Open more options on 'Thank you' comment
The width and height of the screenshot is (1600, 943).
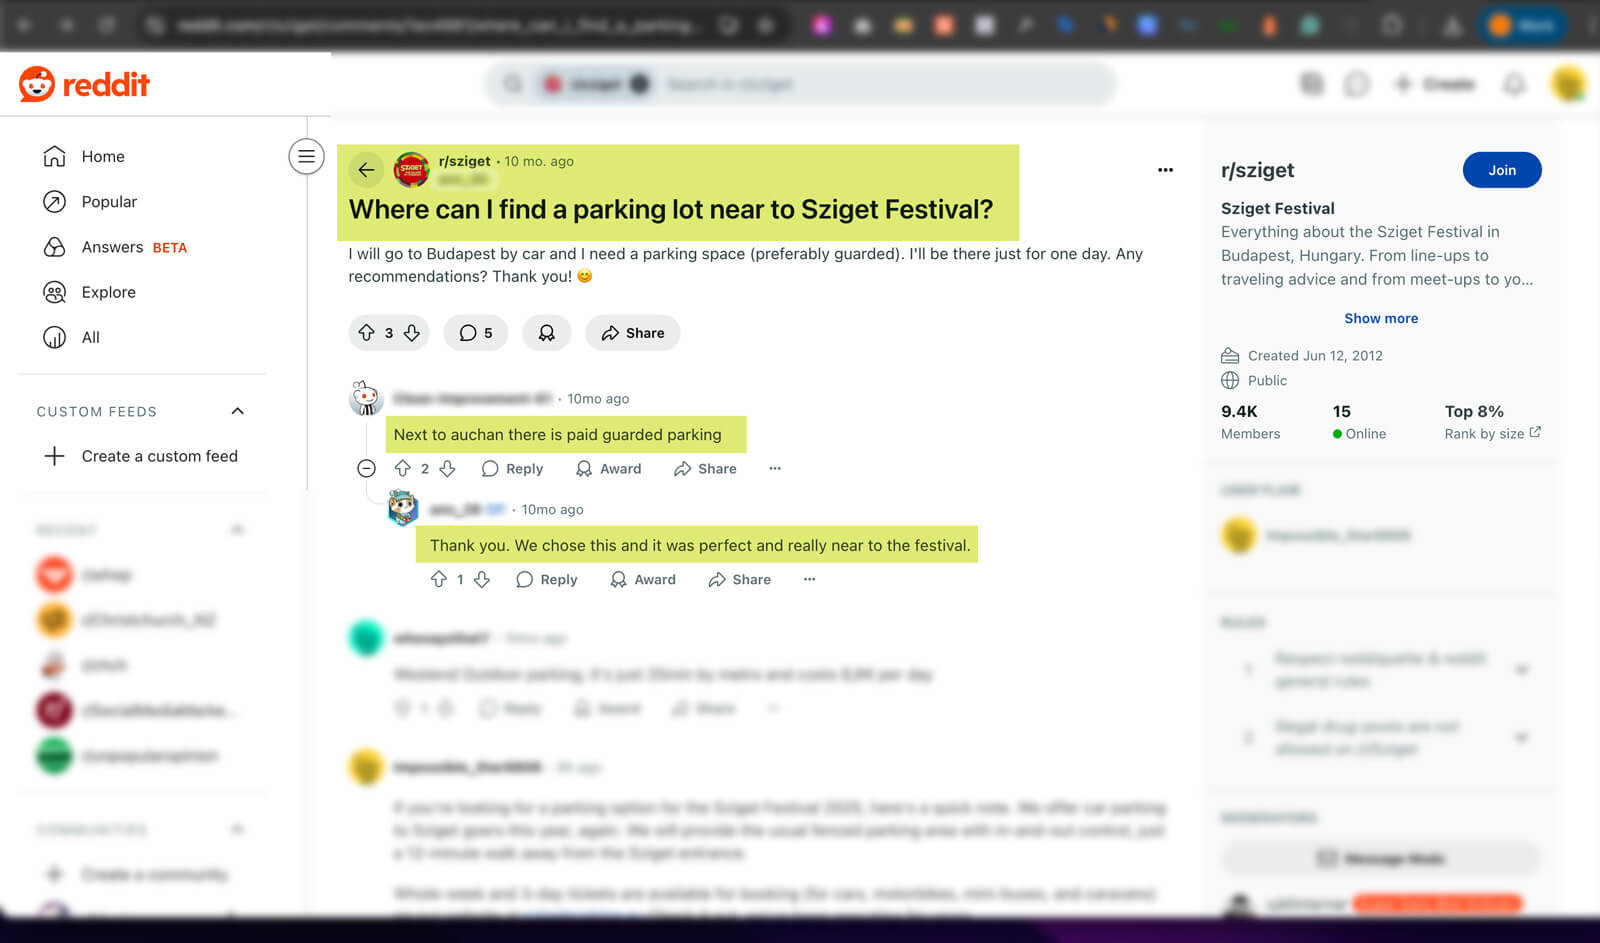(x=809, y=579)
